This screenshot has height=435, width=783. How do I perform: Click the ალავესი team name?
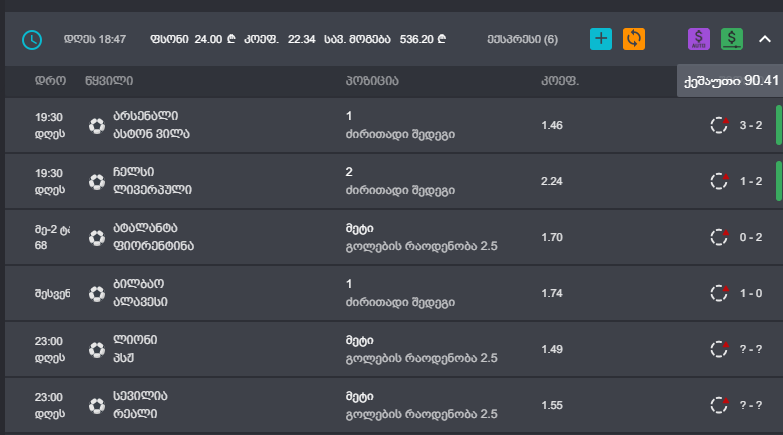pos(140,302)
